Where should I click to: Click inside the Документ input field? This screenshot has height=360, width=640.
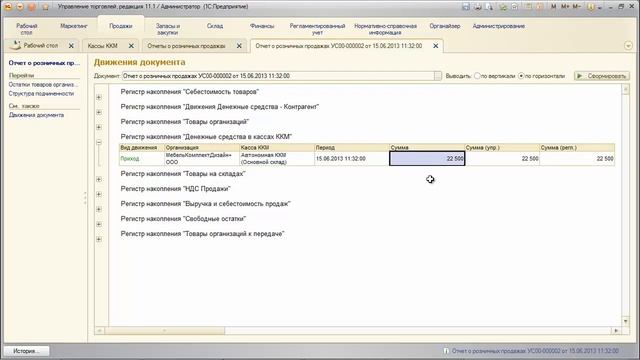pos(278,76)
